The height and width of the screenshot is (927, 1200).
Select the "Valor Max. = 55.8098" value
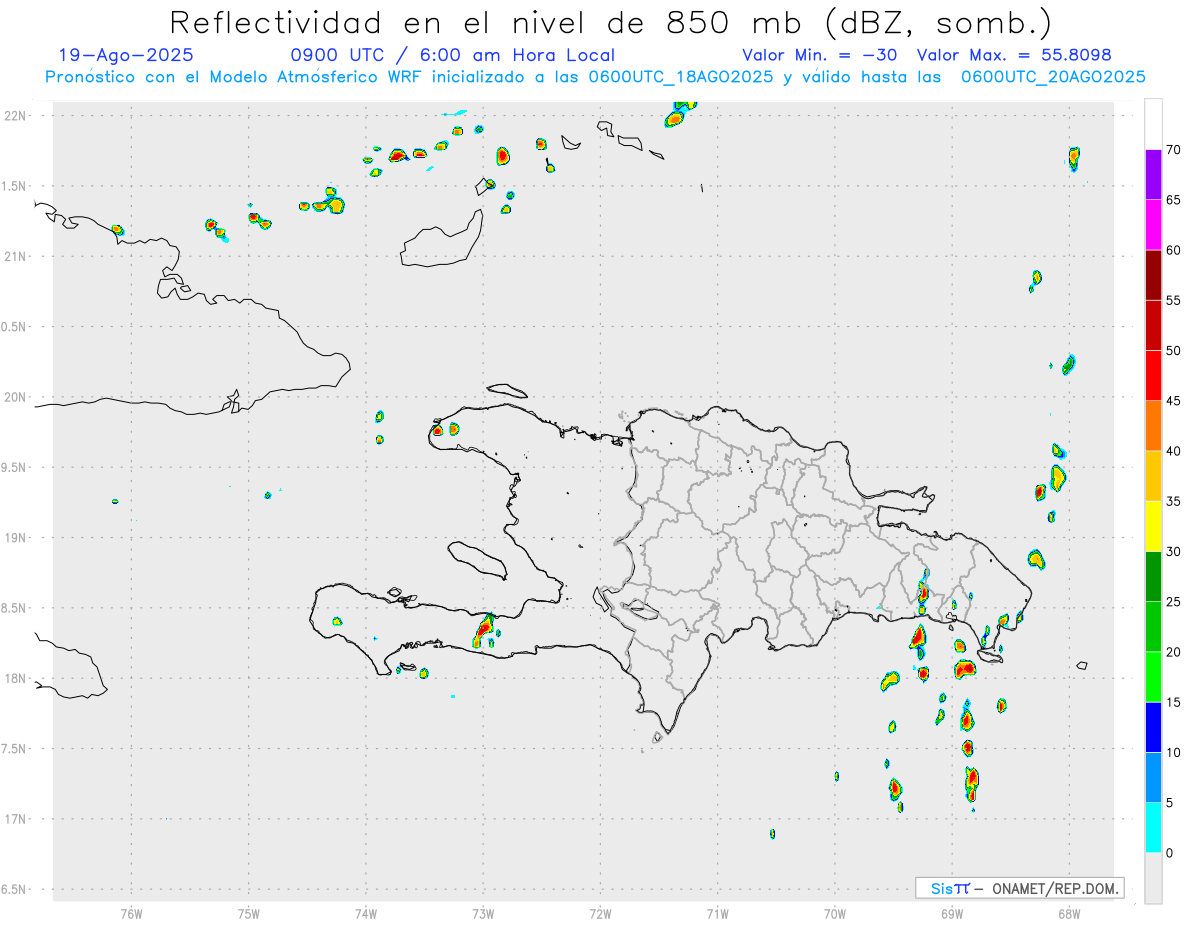pyautogui.click(x=1014, y=55)
